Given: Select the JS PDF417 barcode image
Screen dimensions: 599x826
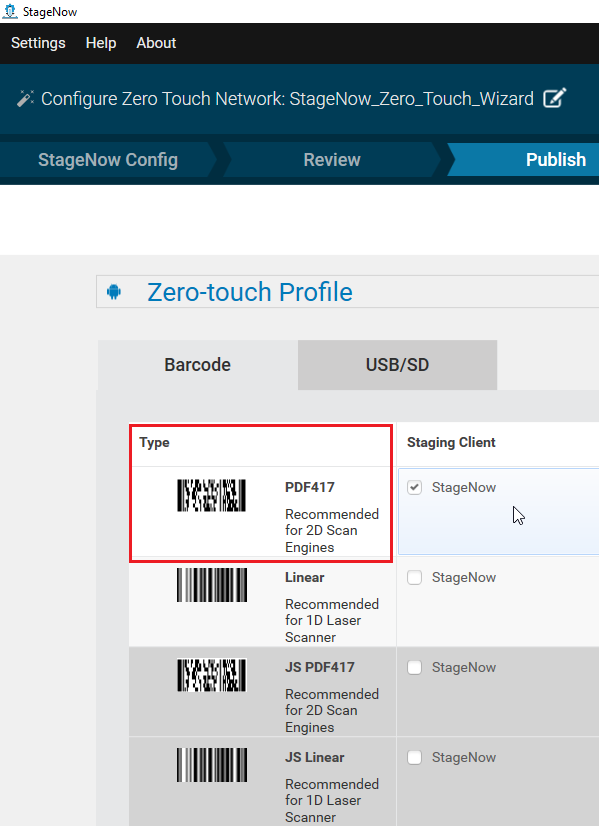Looking at the screenshot, I should coord(211,675).
